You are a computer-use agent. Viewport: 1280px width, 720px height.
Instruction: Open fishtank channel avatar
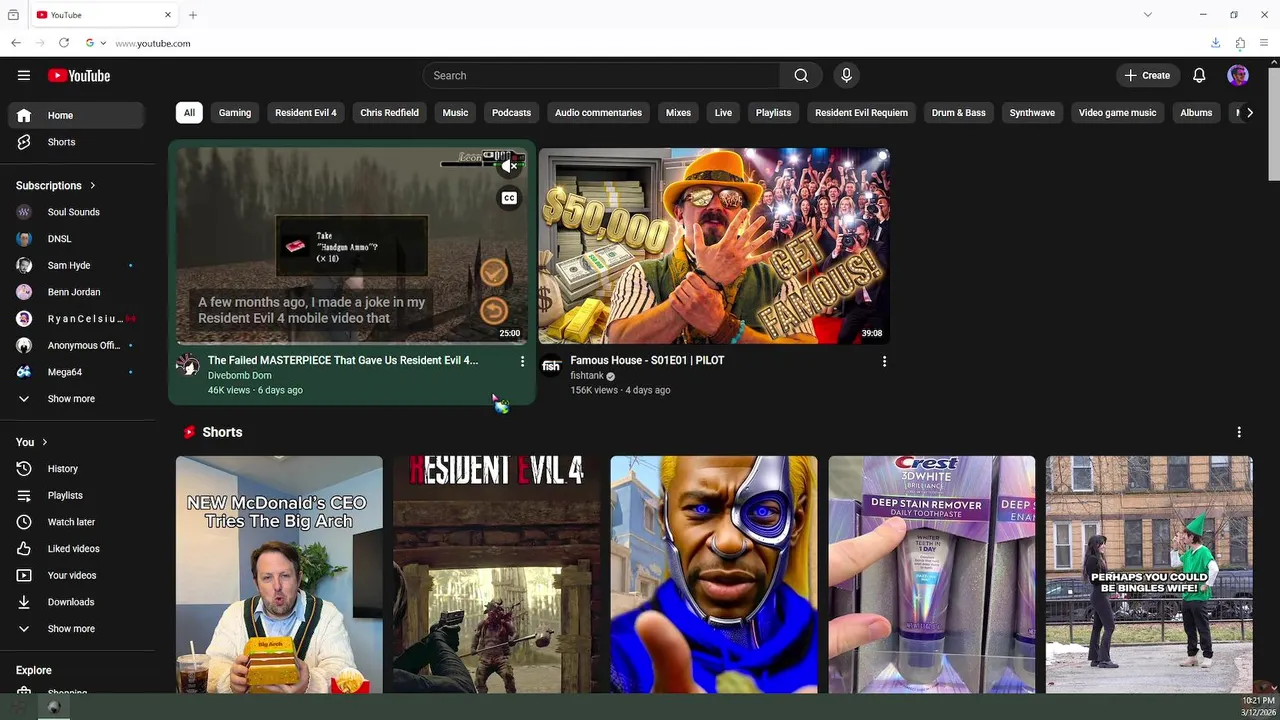[551, 365]
